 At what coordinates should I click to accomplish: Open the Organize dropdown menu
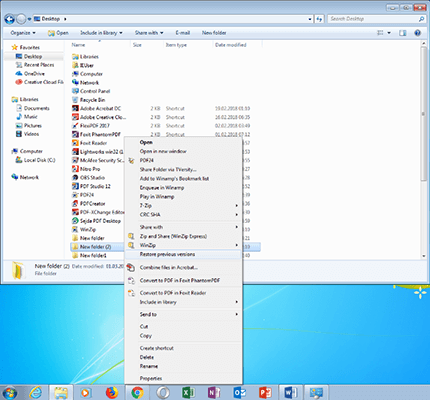pyautogui.click(x=23, y=33)
